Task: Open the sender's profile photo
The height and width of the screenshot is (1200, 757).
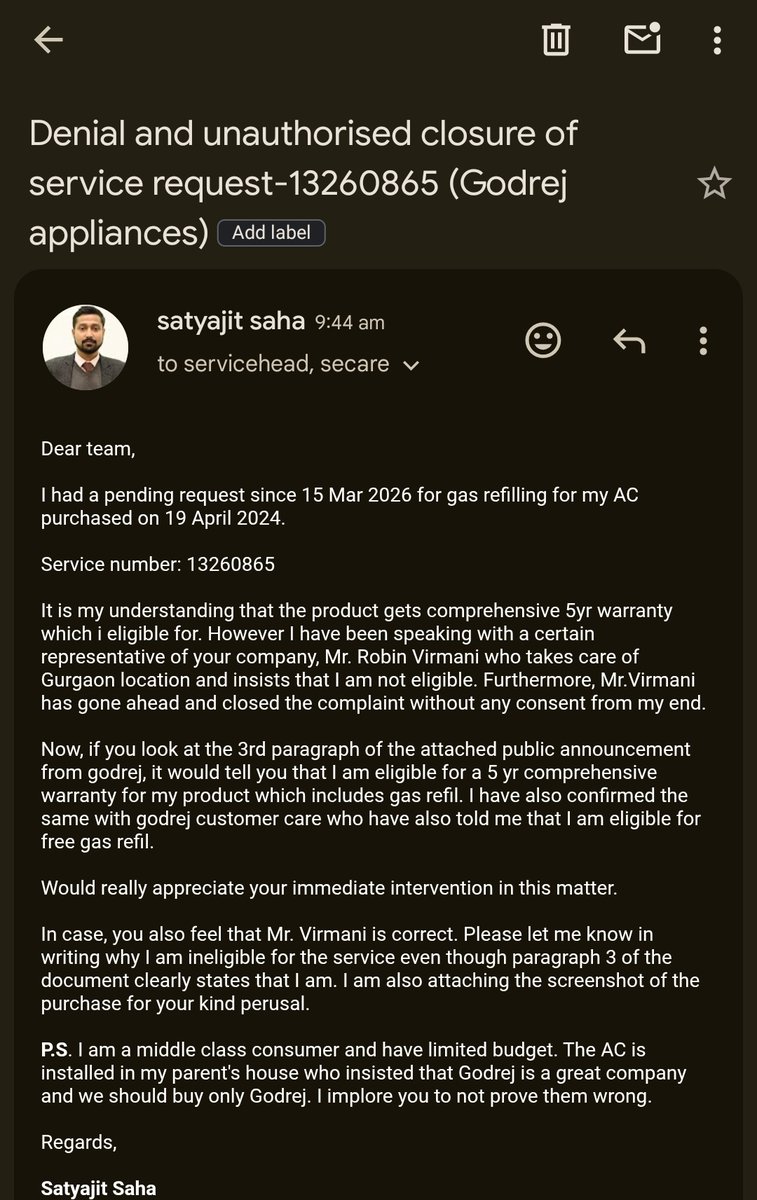Action: click(x=85, y=347)
